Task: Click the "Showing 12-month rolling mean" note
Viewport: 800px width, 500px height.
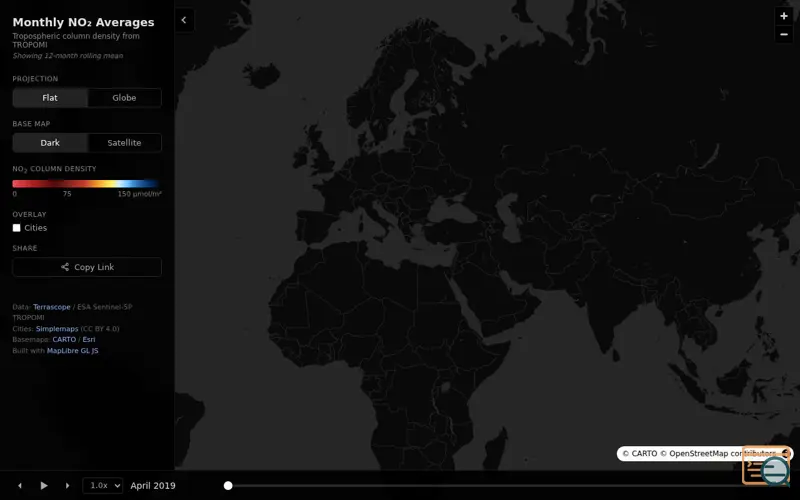Action: coord(68,56)
